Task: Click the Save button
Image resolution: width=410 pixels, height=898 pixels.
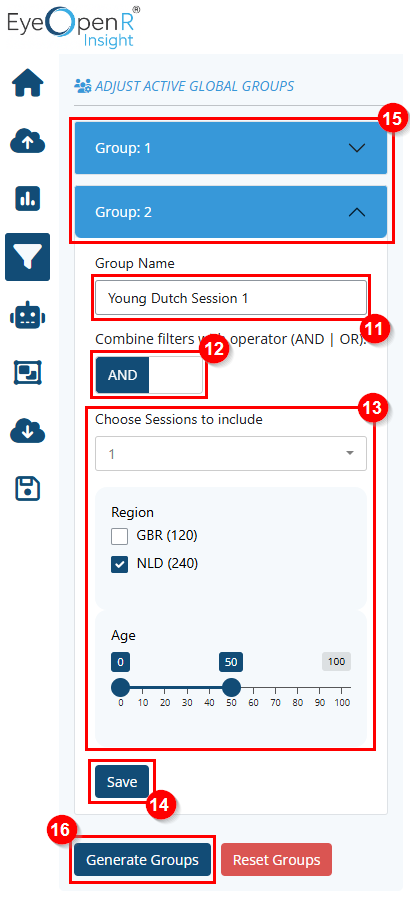Action: tap(122, 782)
